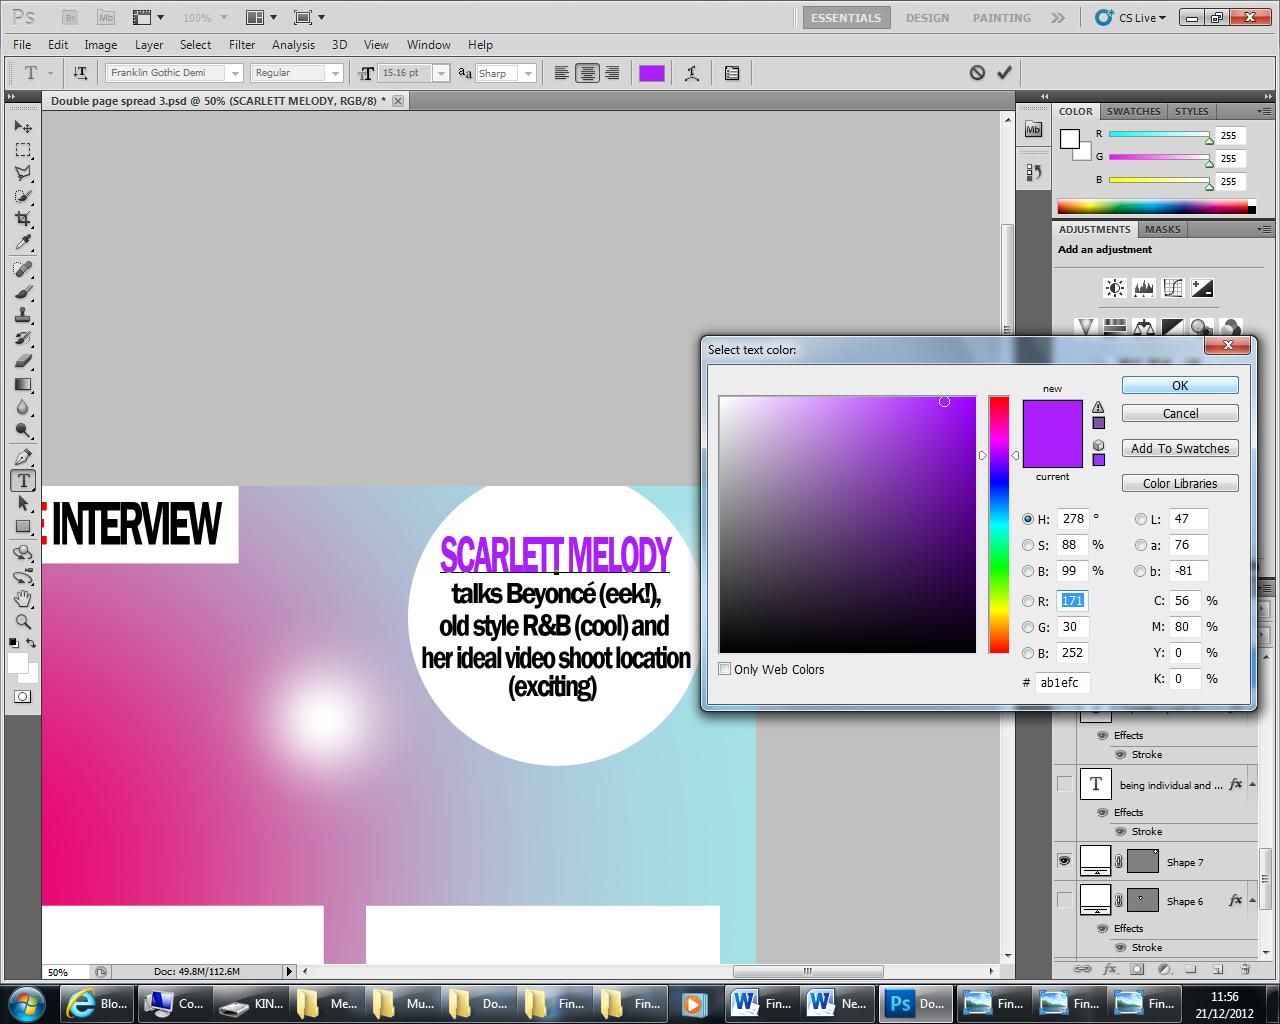This screenshot has width=1280, height=1024.
Task: Select the H hue radio button
Action: point(1028,519)
